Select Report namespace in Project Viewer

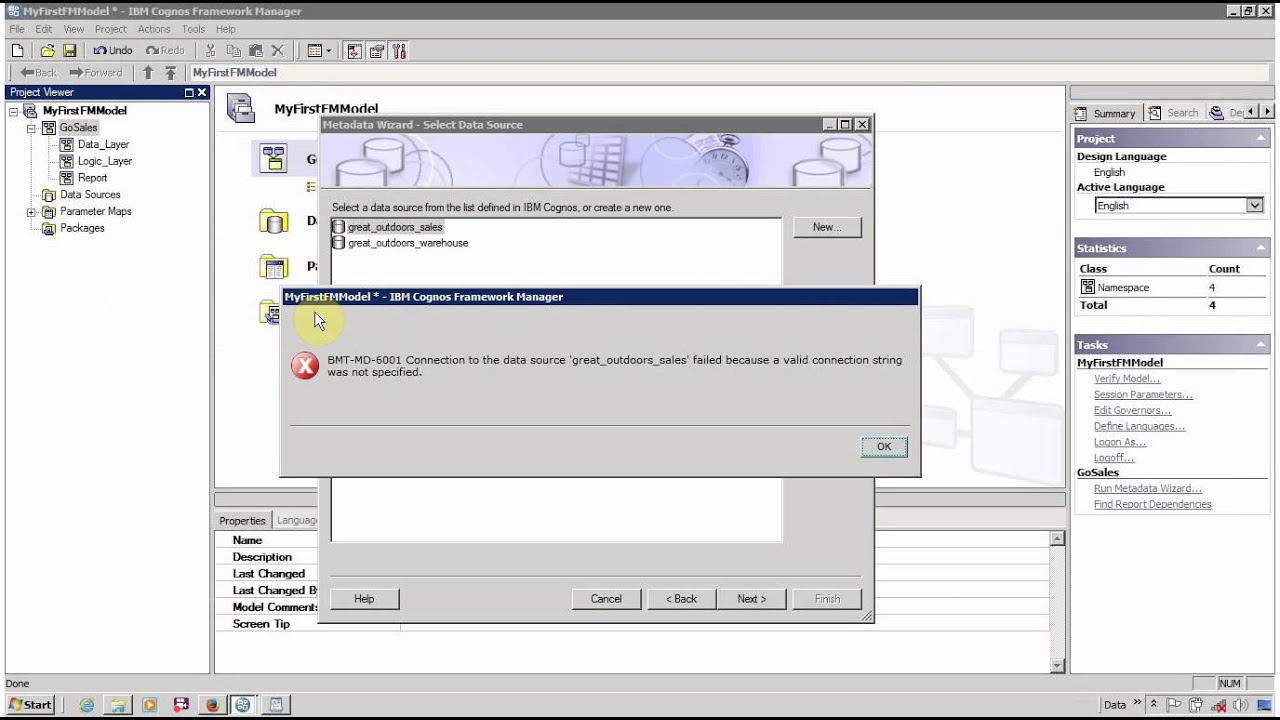click(92, 178)
